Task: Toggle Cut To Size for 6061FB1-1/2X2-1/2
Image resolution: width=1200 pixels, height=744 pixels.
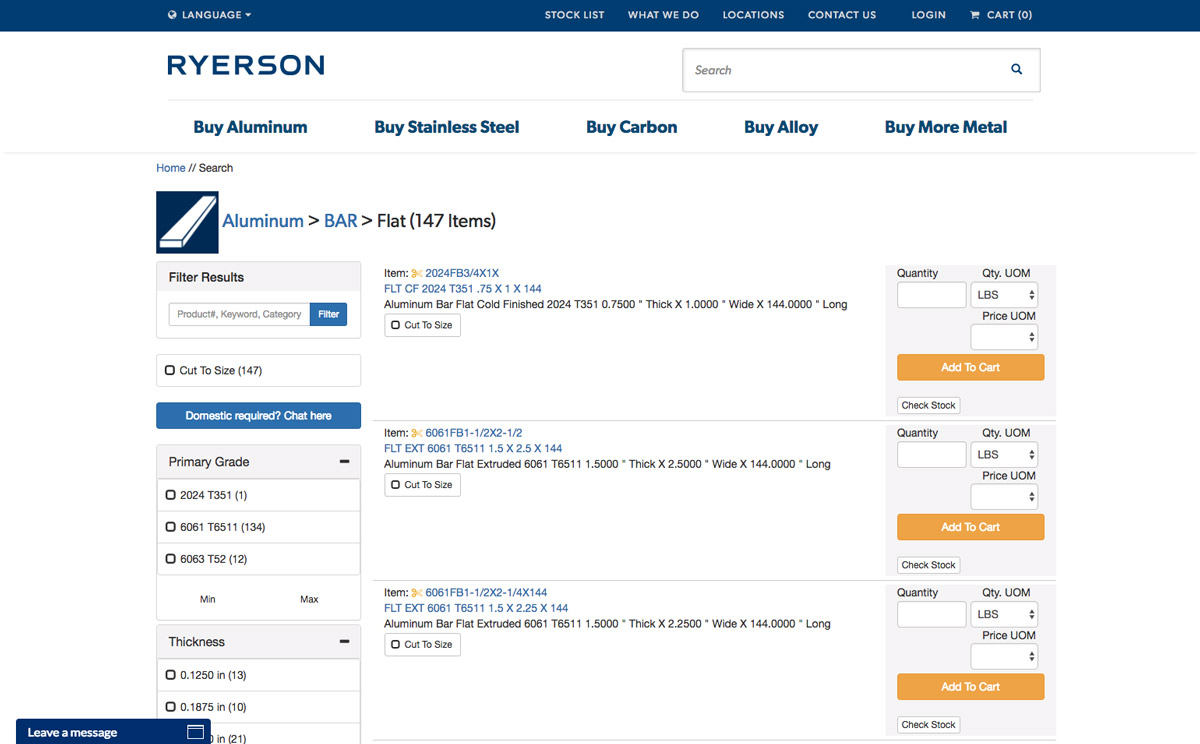Action: 422,485
